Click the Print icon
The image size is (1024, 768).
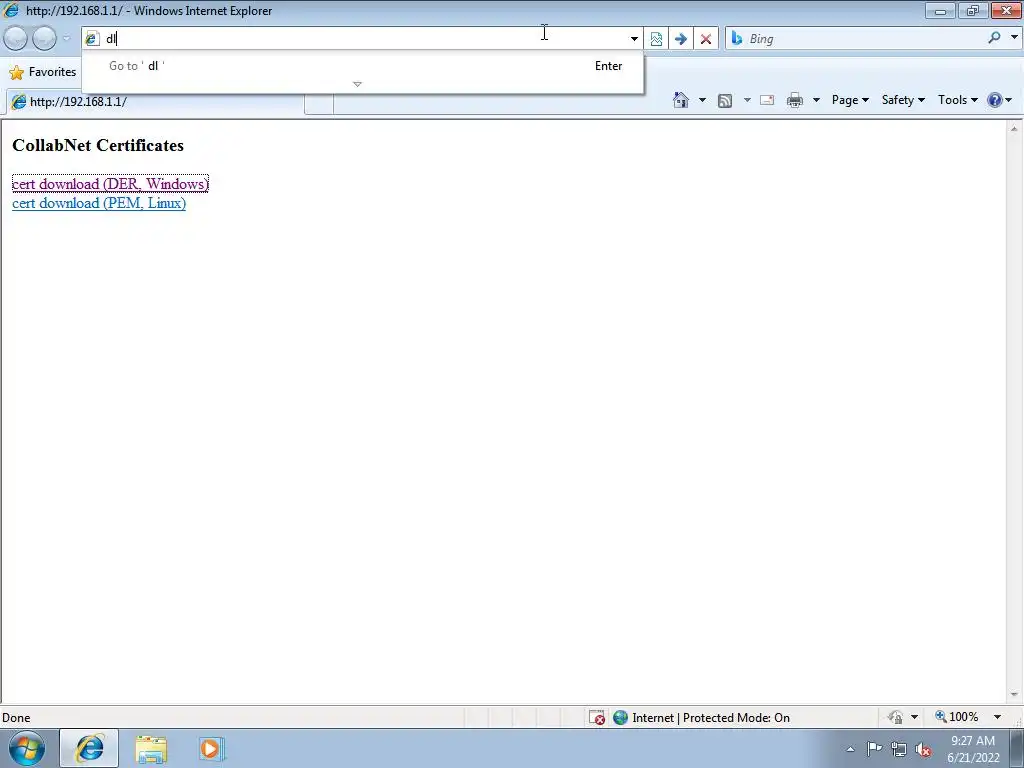click(795, 101)
